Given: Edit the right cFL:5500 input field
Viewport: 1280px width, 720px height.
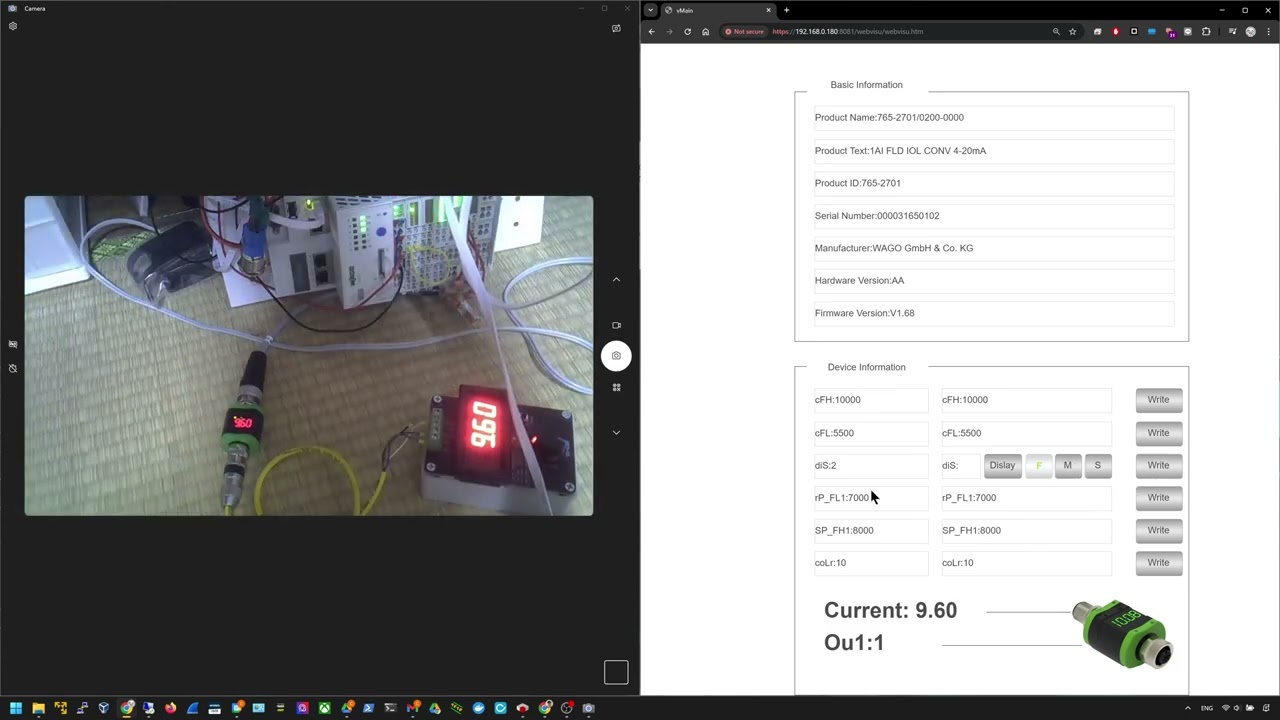Looking at the screenshot, I should [x=1026, y=433].
